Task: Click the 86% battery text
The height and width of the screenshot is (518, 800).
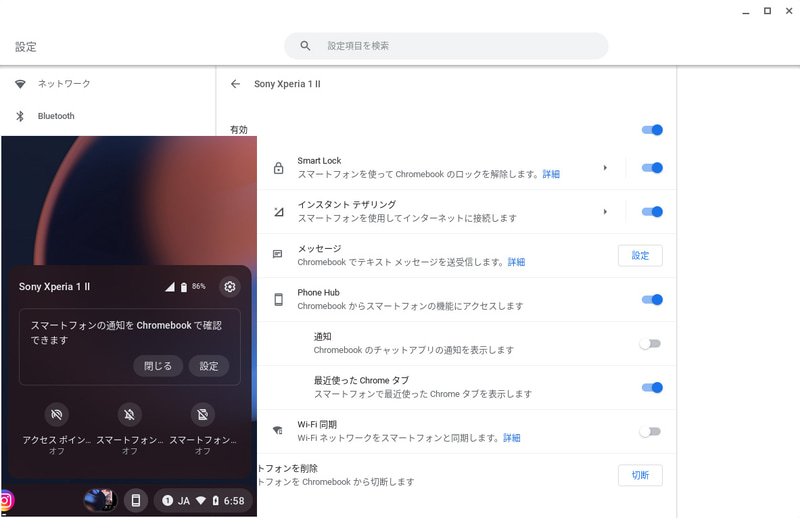Action: pos(198,287)
